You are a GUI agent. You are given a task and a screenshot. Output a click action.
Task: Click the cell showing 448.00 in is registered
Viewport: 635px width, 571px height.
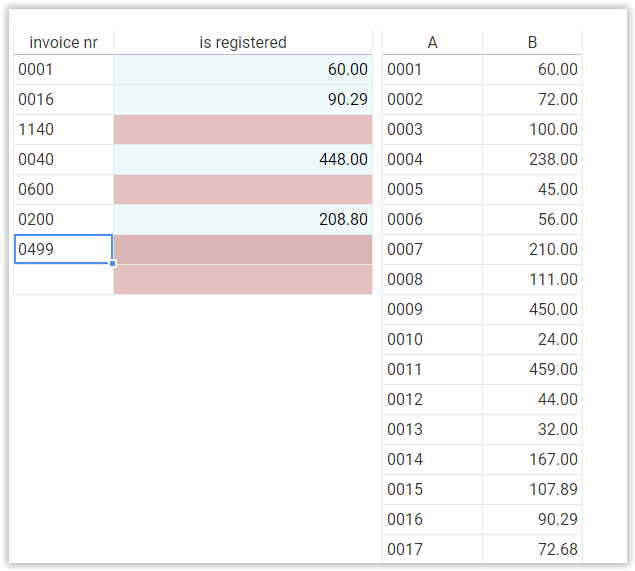pos(243,159)
